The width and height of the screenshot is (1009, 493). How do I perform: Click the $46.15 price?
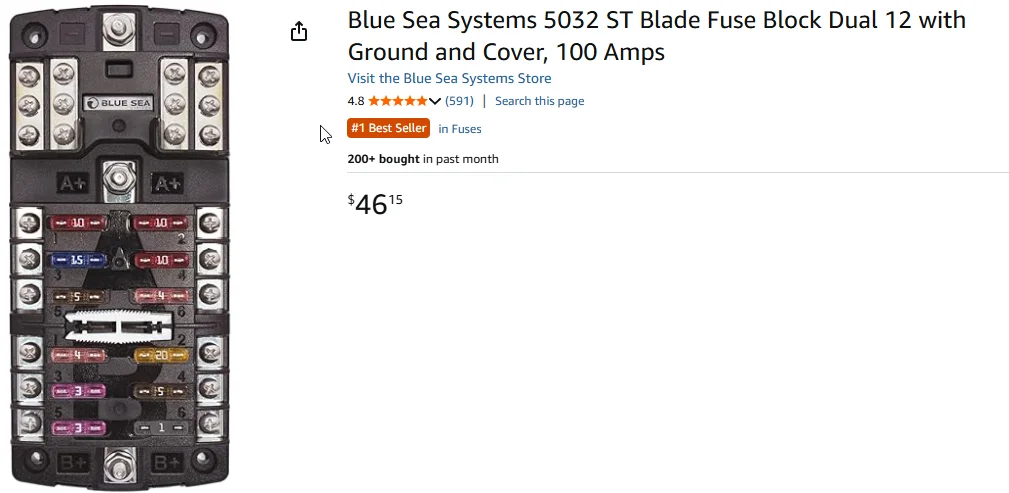[375, 204]
